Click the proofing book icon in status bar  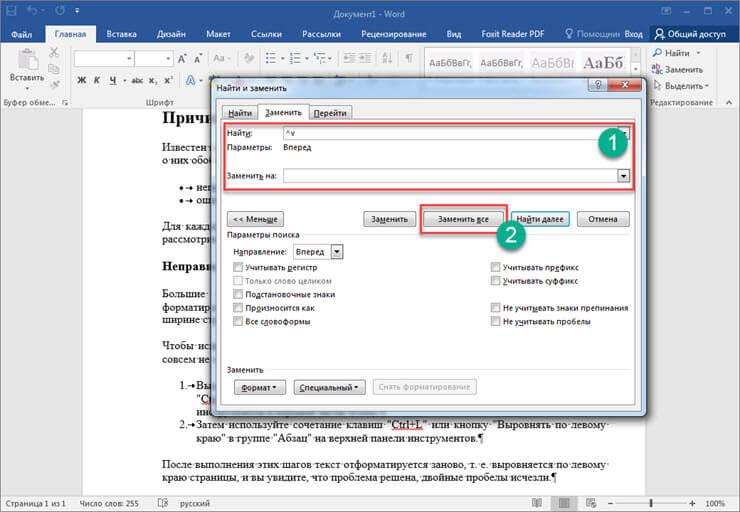[x=163, y=503]
